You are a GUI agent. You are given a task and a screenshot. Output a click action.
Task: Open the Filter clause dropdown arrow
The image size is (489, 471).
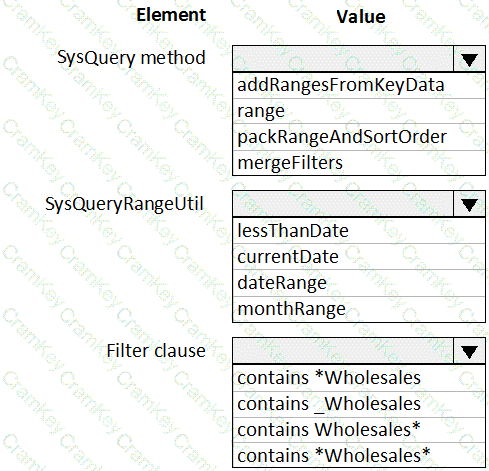pos(469,351)
